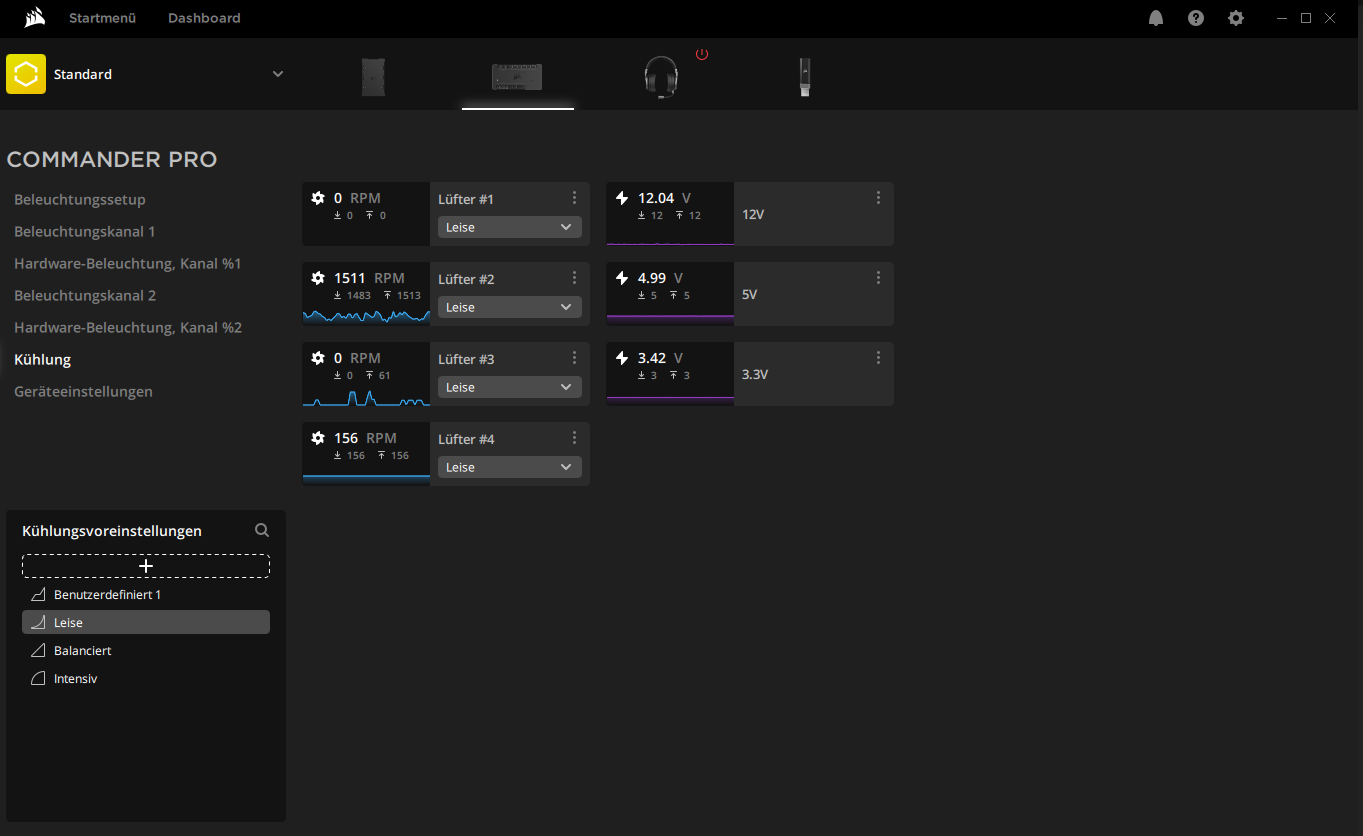Image resolution: width=1363 pixels, height=836 pixels.
Task: Click the gear icon for Lüfter #2
Action: [318, 278]
